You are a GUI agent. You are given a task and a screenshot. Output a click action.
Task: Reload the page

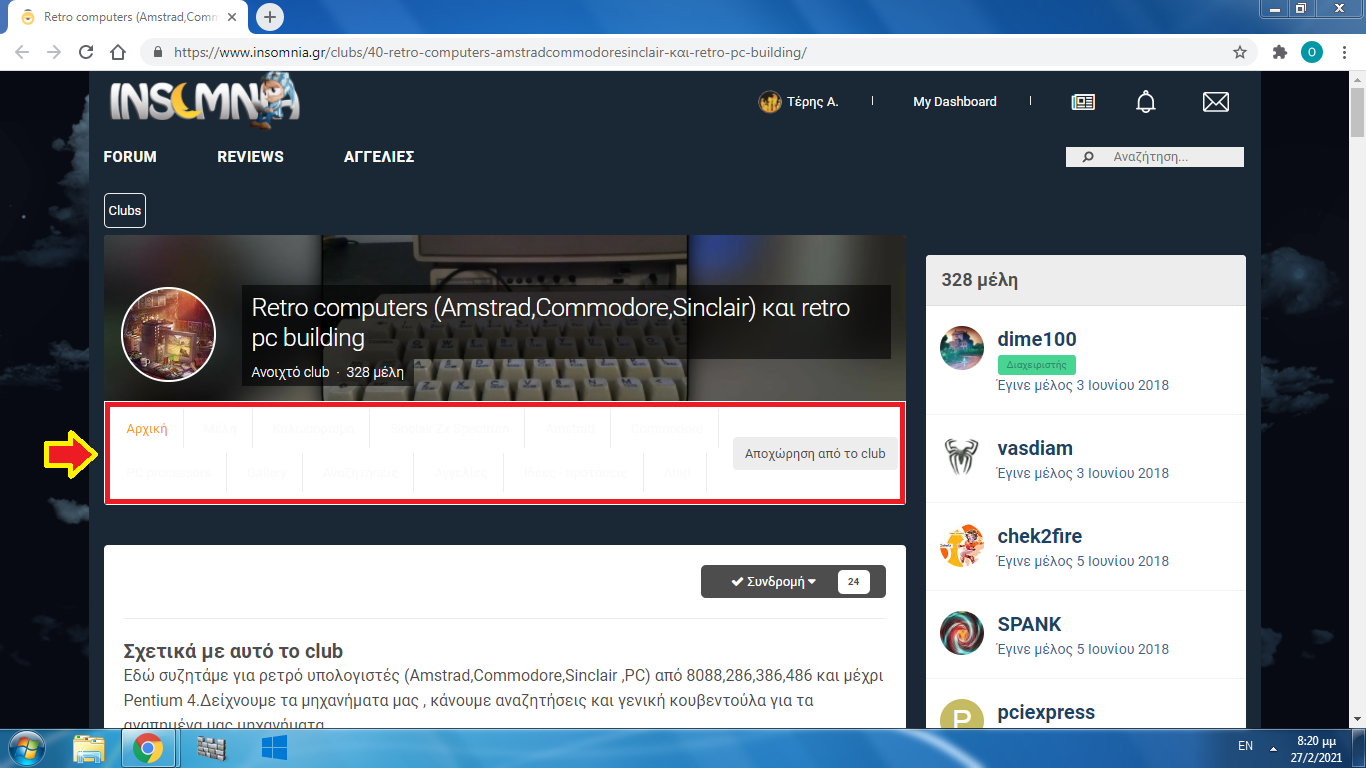point(86,52)
